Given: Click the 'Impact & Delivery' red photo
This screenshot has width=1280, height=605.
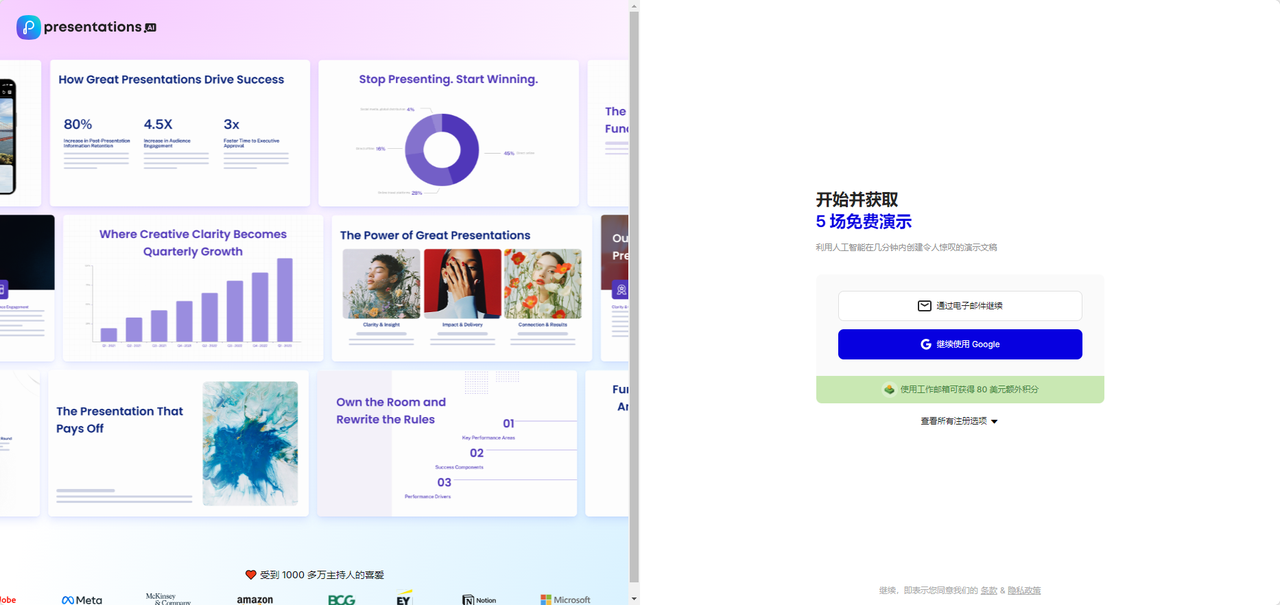Looking at the screenshot, I should click(x=462, y=284).
